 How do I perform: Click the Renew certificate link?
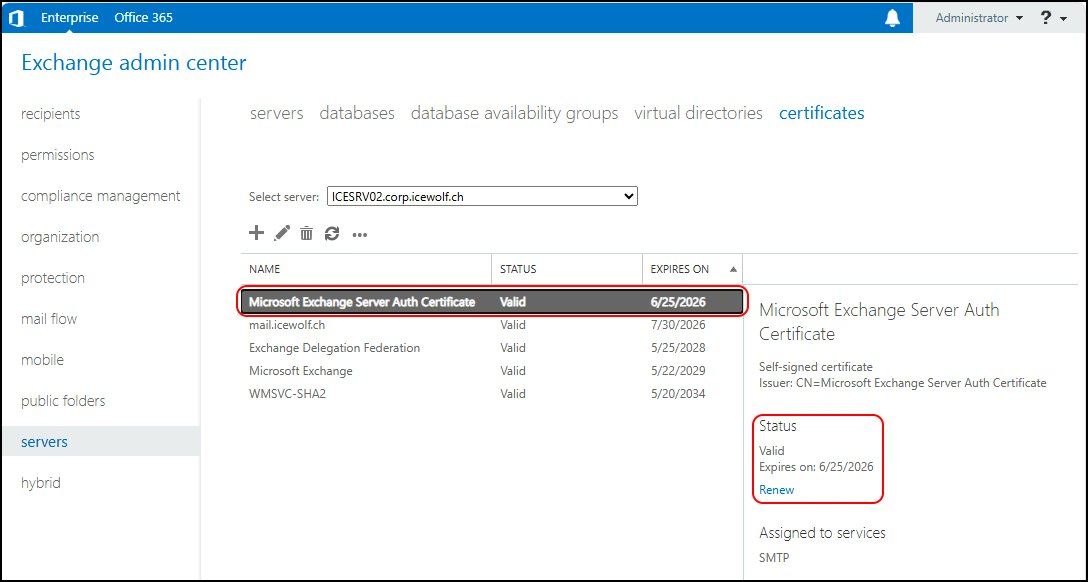tap(776, 490)
